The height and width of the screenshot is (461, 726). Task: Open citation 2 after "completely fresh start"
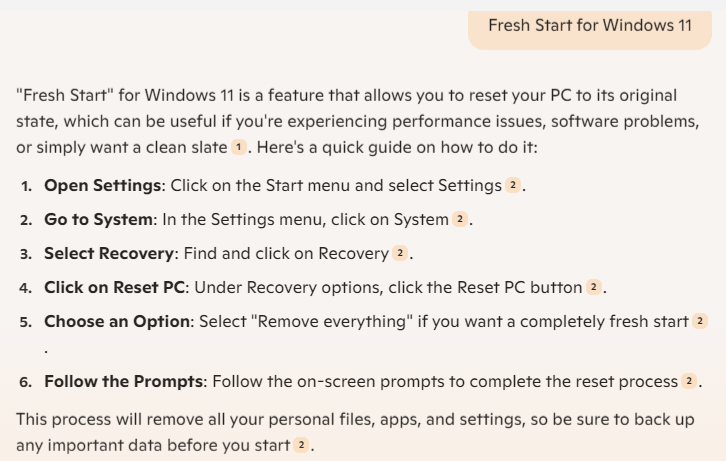click(700, 321)
